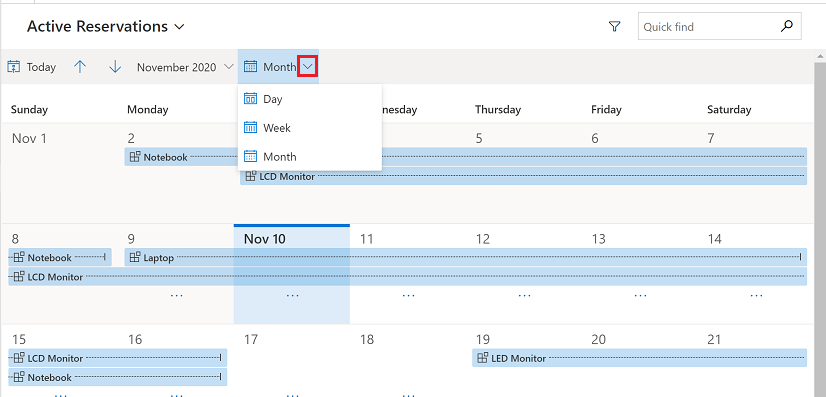This screenshot has height=397, width=826.
Task: Select date 20 in the calendar
Action: pyautogui.click(x=598, y=340)
